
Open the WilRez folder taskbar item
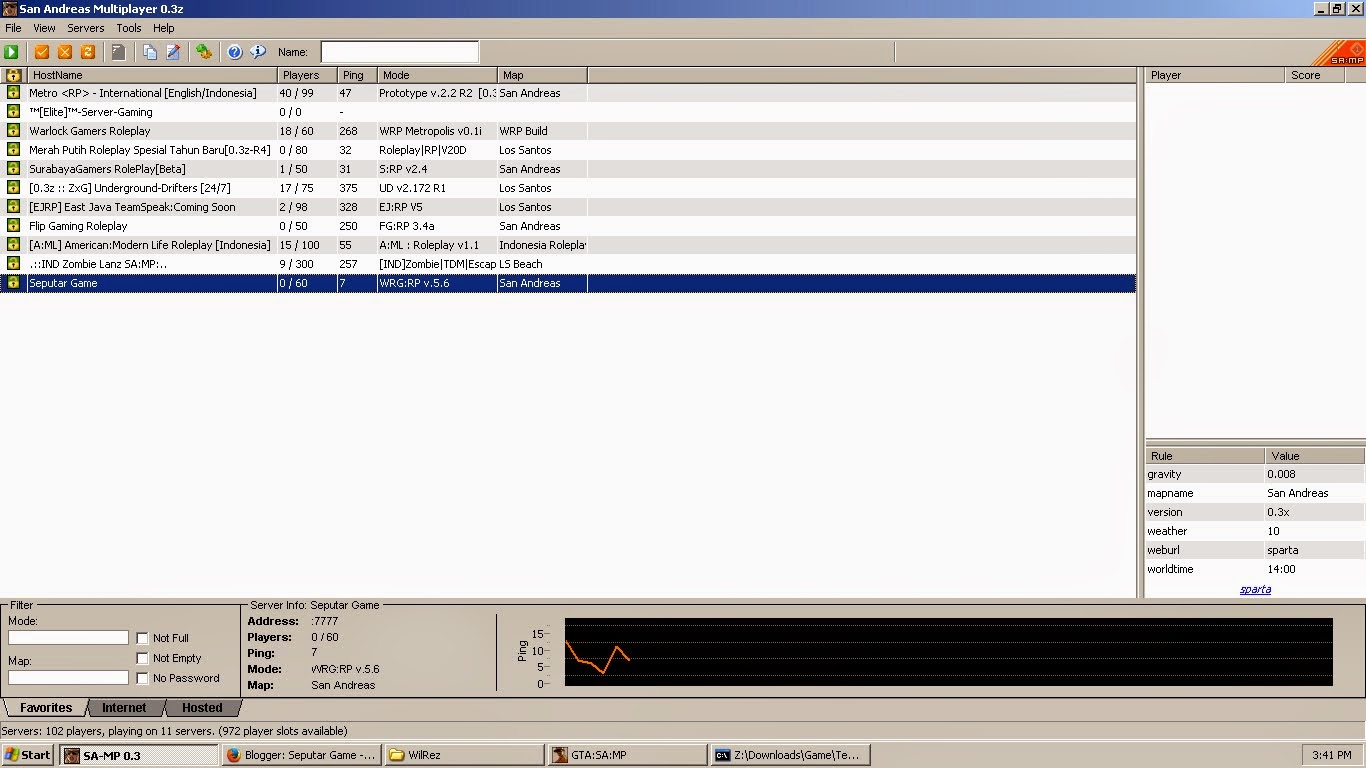464,755
